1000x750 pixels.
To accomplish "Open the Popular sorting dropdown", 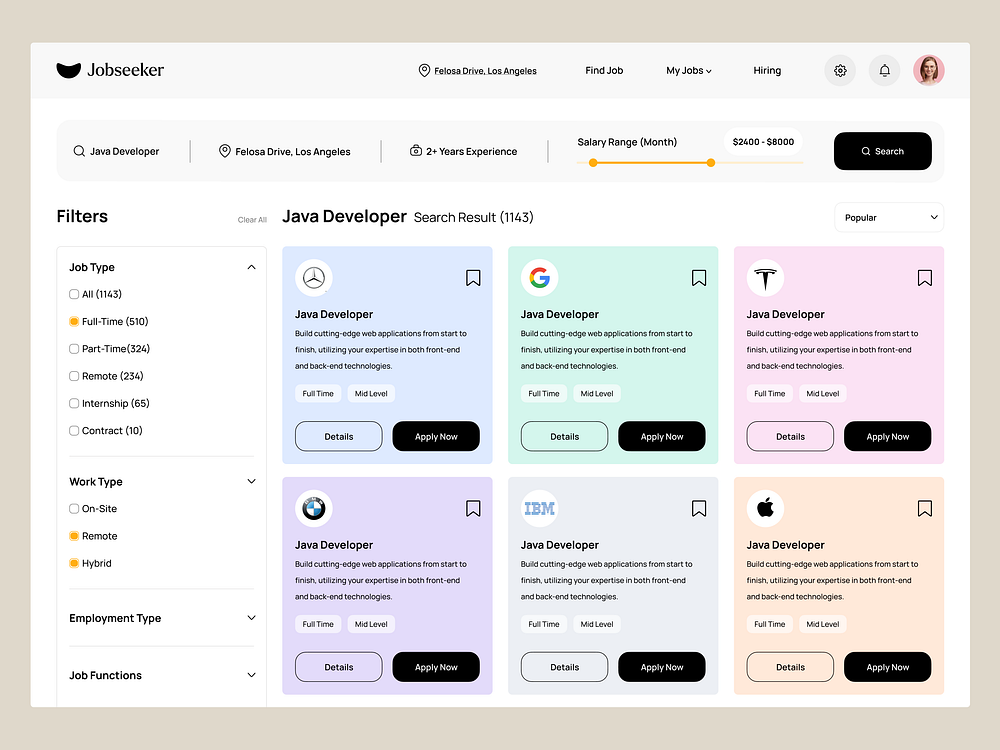I will click(x=888, y=217).
